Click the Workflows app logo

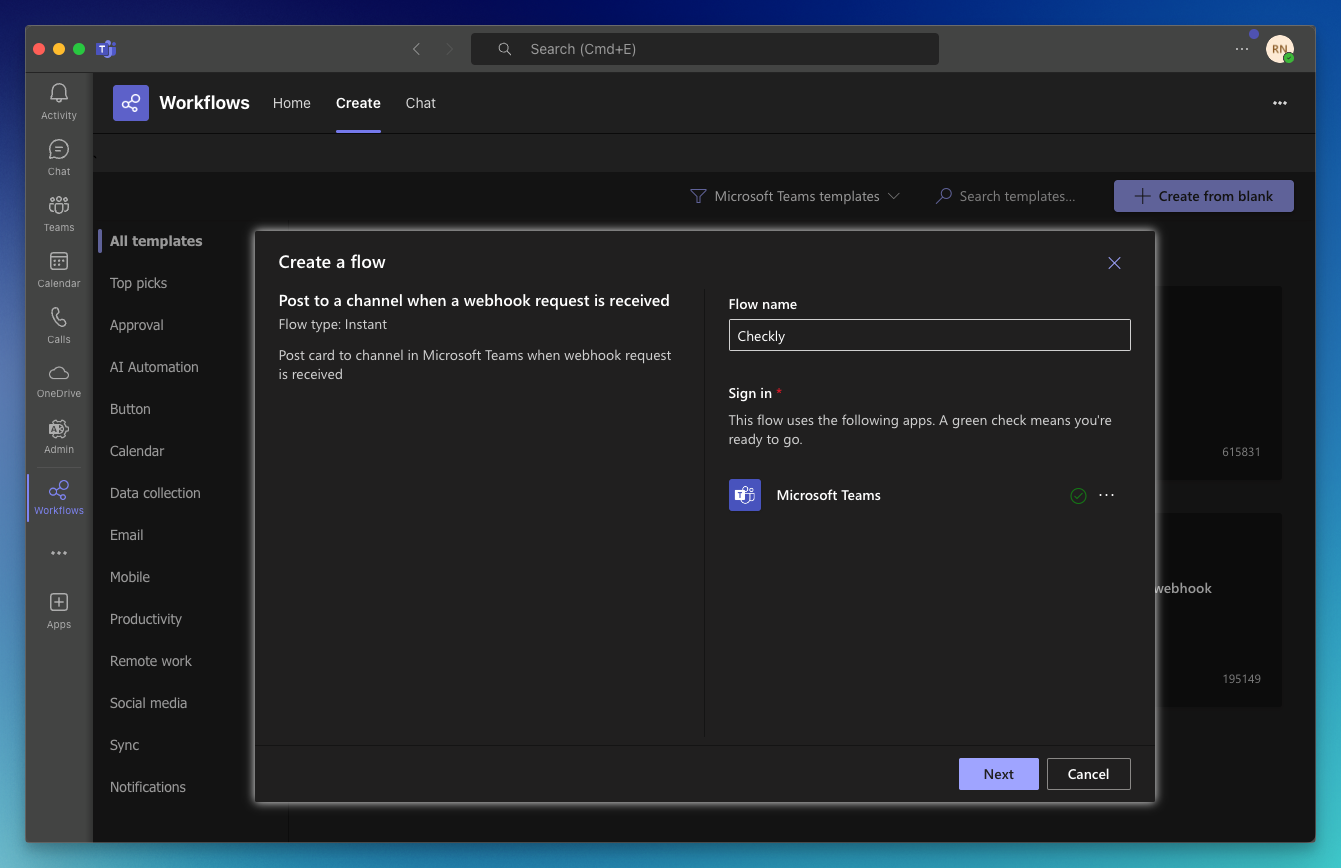tap(131, 103)
